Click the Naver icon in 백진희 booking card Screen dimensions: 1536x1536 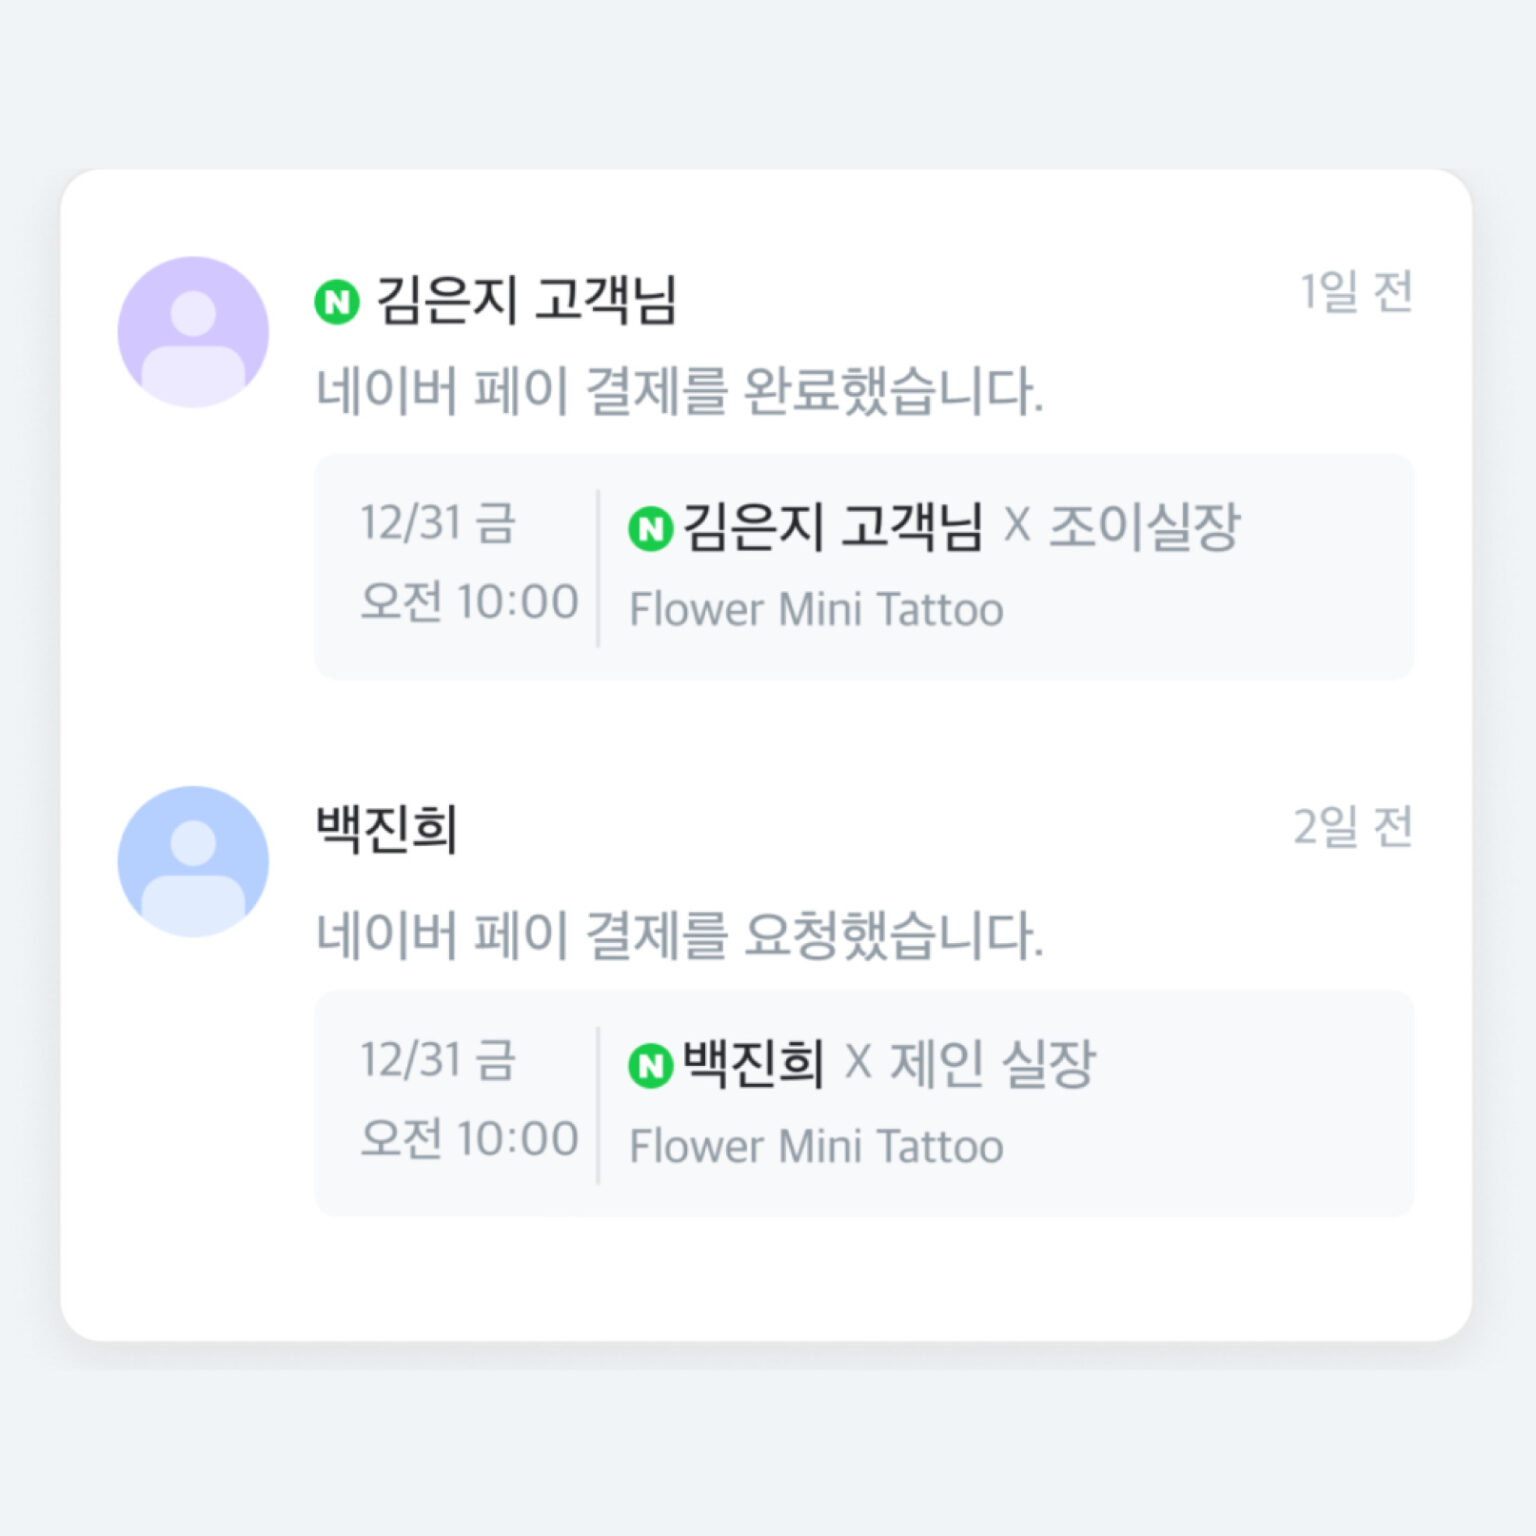tap(651, 1066)
